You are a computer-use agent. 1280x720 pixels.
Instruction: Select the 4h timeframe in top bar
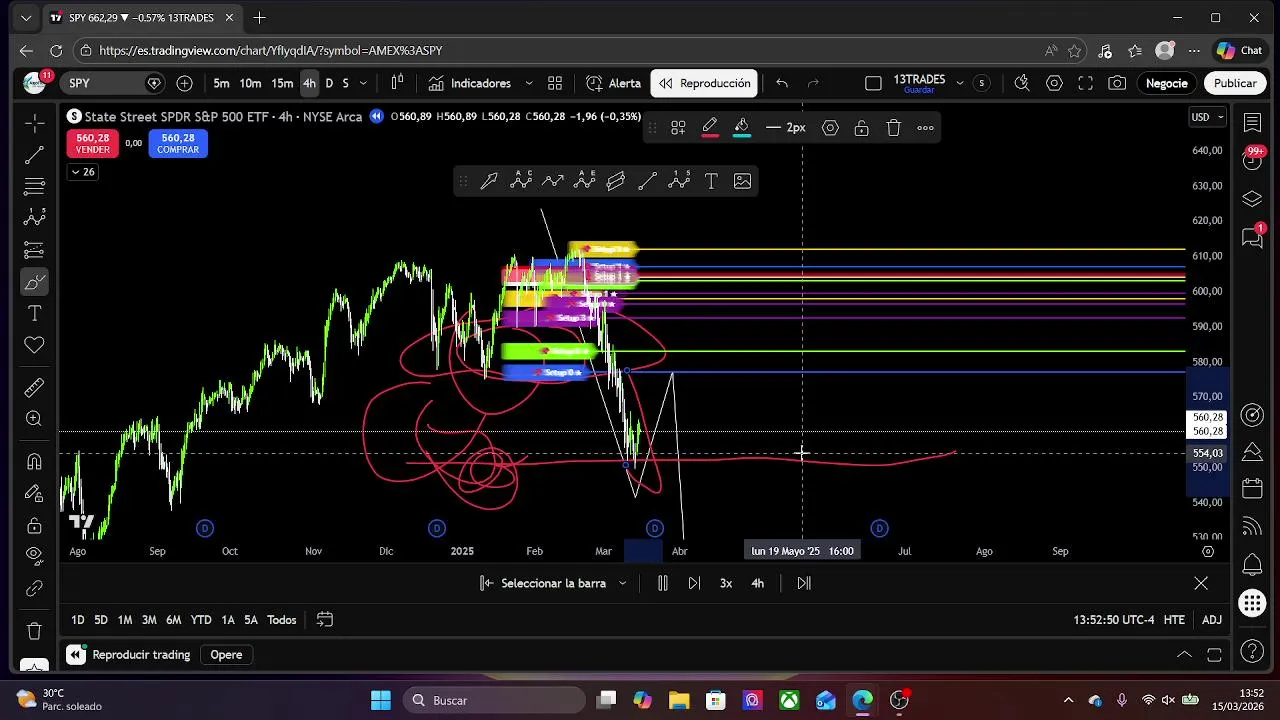coord(309,83)
